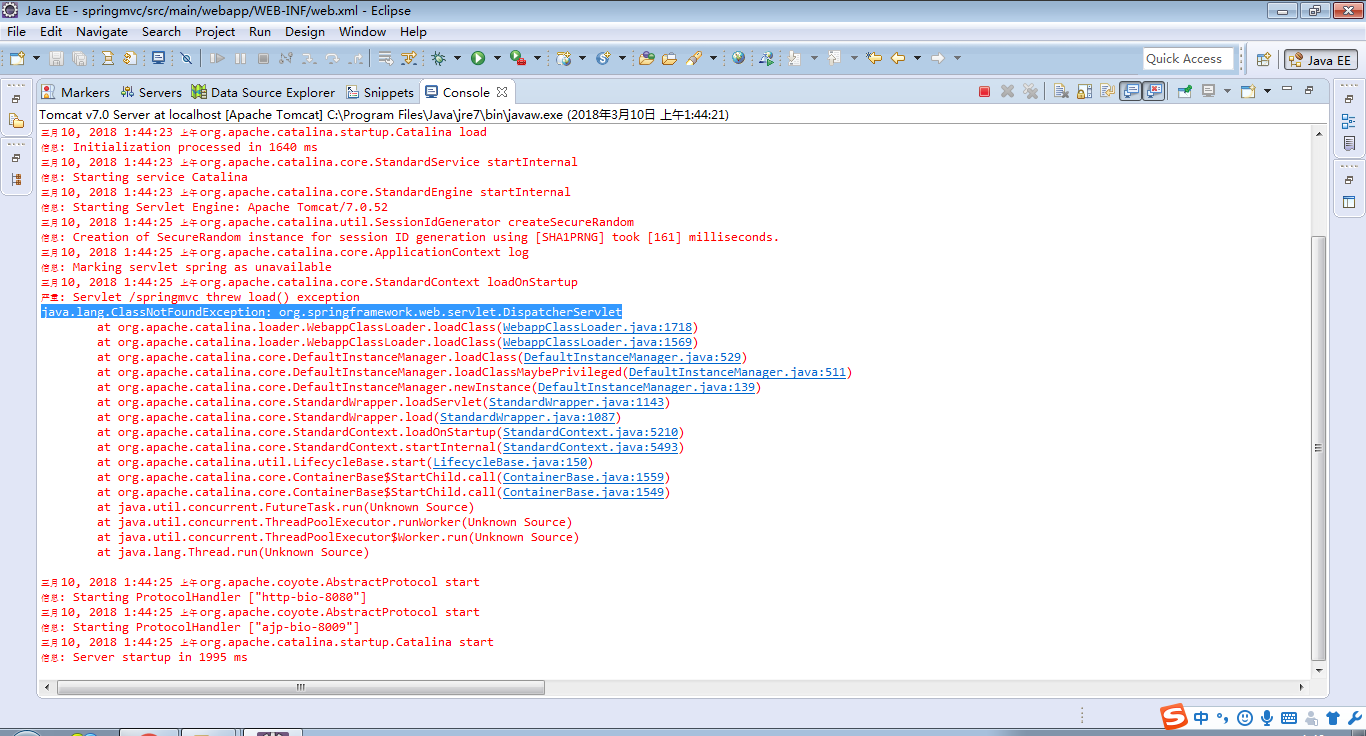Viewport: 1366px width, 736px height.
Task: Click the red Terminate button in Console
Action: click(x=984, y=91)
